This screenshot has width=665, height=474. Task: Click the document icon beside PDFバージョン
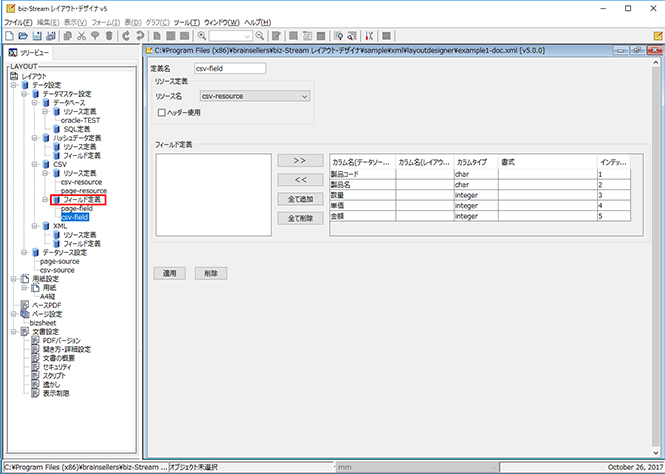click(x=36, y=340)
